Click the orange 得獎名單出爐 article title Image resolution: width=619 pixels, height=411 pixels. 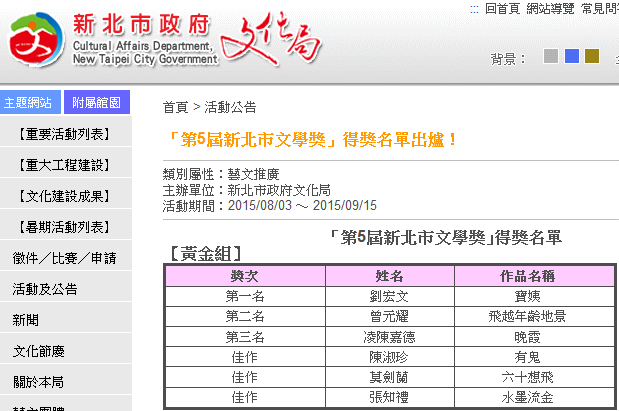point(311,140)
